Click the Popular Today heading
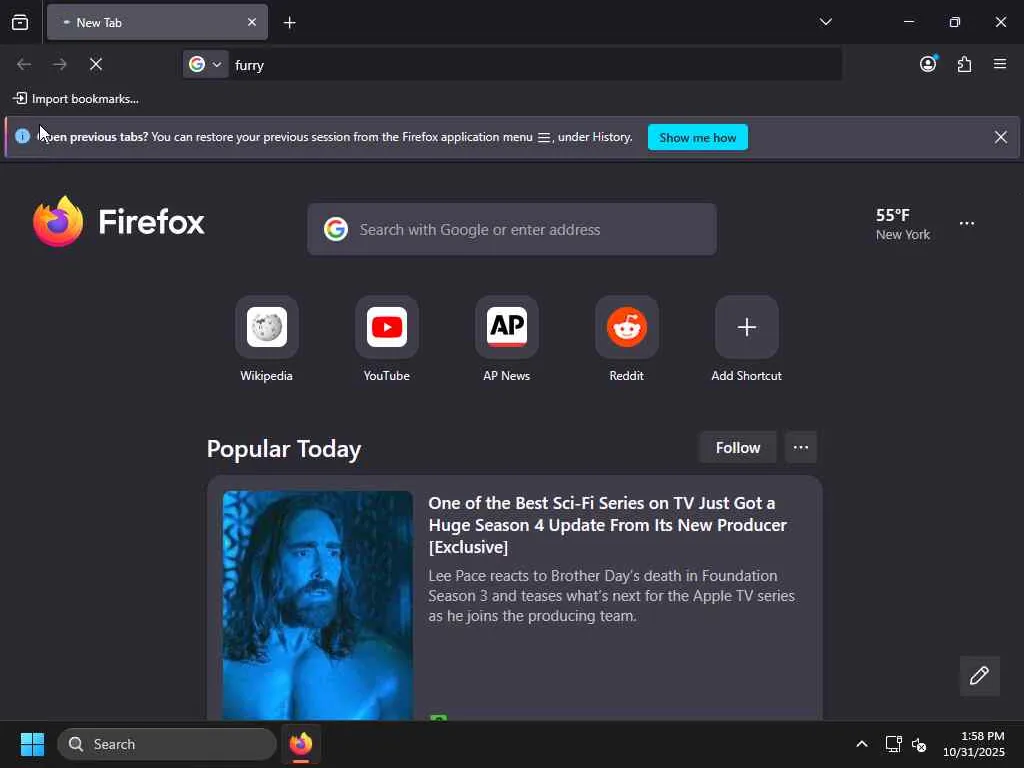Image resolution: width=1024 pixels, height=768 pixels. pyautogui.click(x=284, y=449)
